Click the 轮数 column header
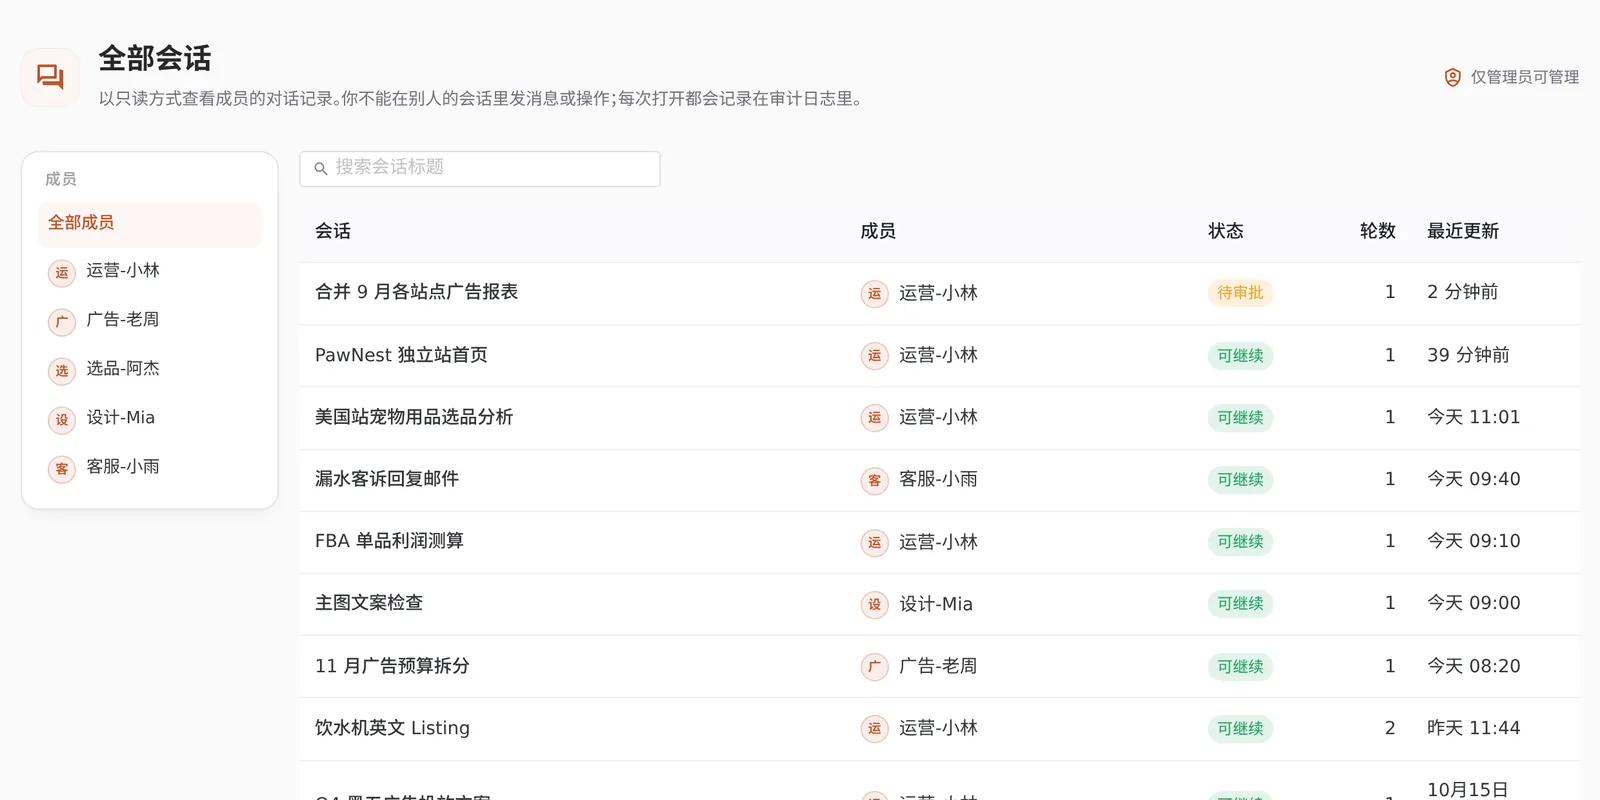The height and width of the screenshot is (800, 1600). (x=1378, y=231)
